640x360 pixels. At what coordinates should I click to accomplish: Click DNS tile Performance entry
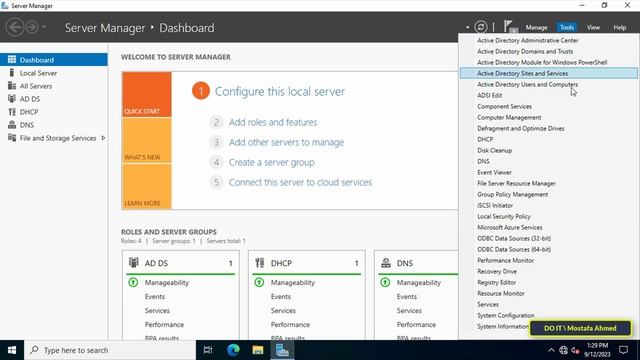pyautogui.click(x=416, y=324)
